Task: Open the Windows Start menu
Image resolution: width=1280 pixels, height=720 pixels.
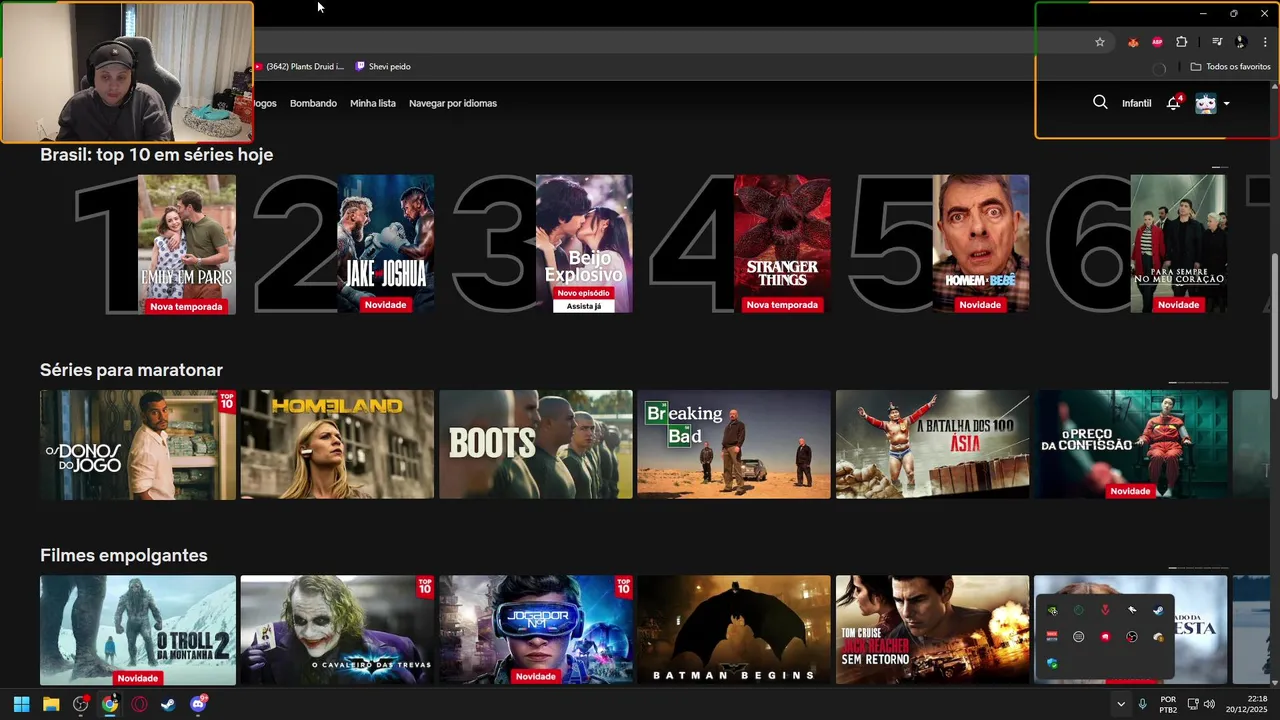Action: [x=21, y=704]
